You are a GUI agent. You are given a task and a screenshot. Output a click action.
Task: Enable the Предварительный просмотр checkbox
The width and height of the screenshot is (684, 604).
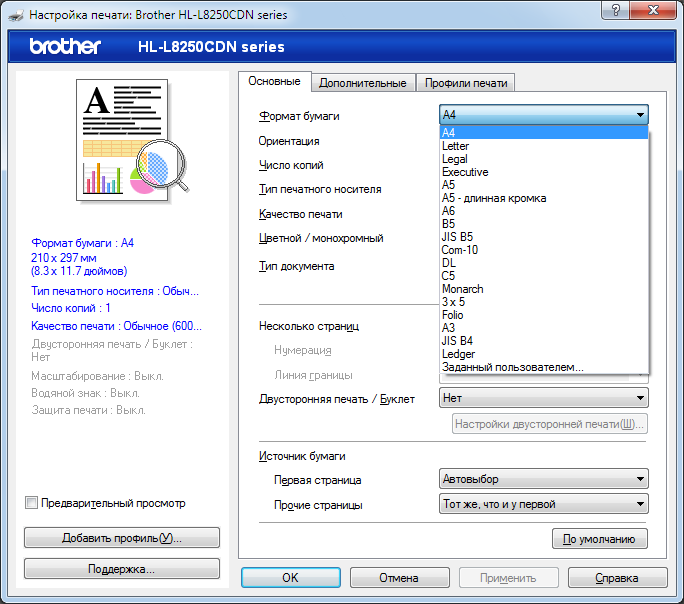(31, 502)
